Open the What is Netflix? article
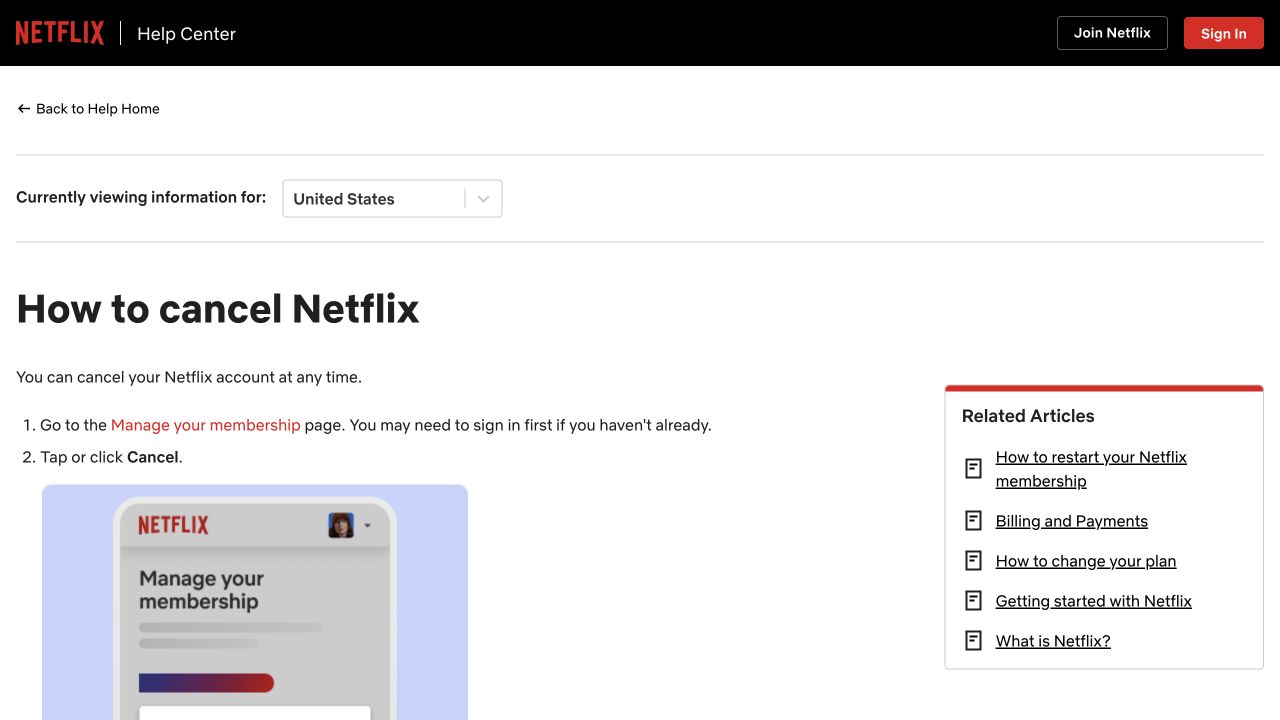 (1053, 641)
